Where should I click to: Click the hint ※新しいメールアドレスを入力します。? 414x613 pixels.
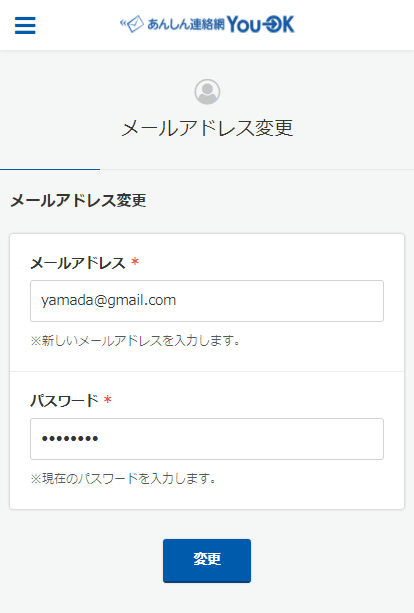click(135, 341)
